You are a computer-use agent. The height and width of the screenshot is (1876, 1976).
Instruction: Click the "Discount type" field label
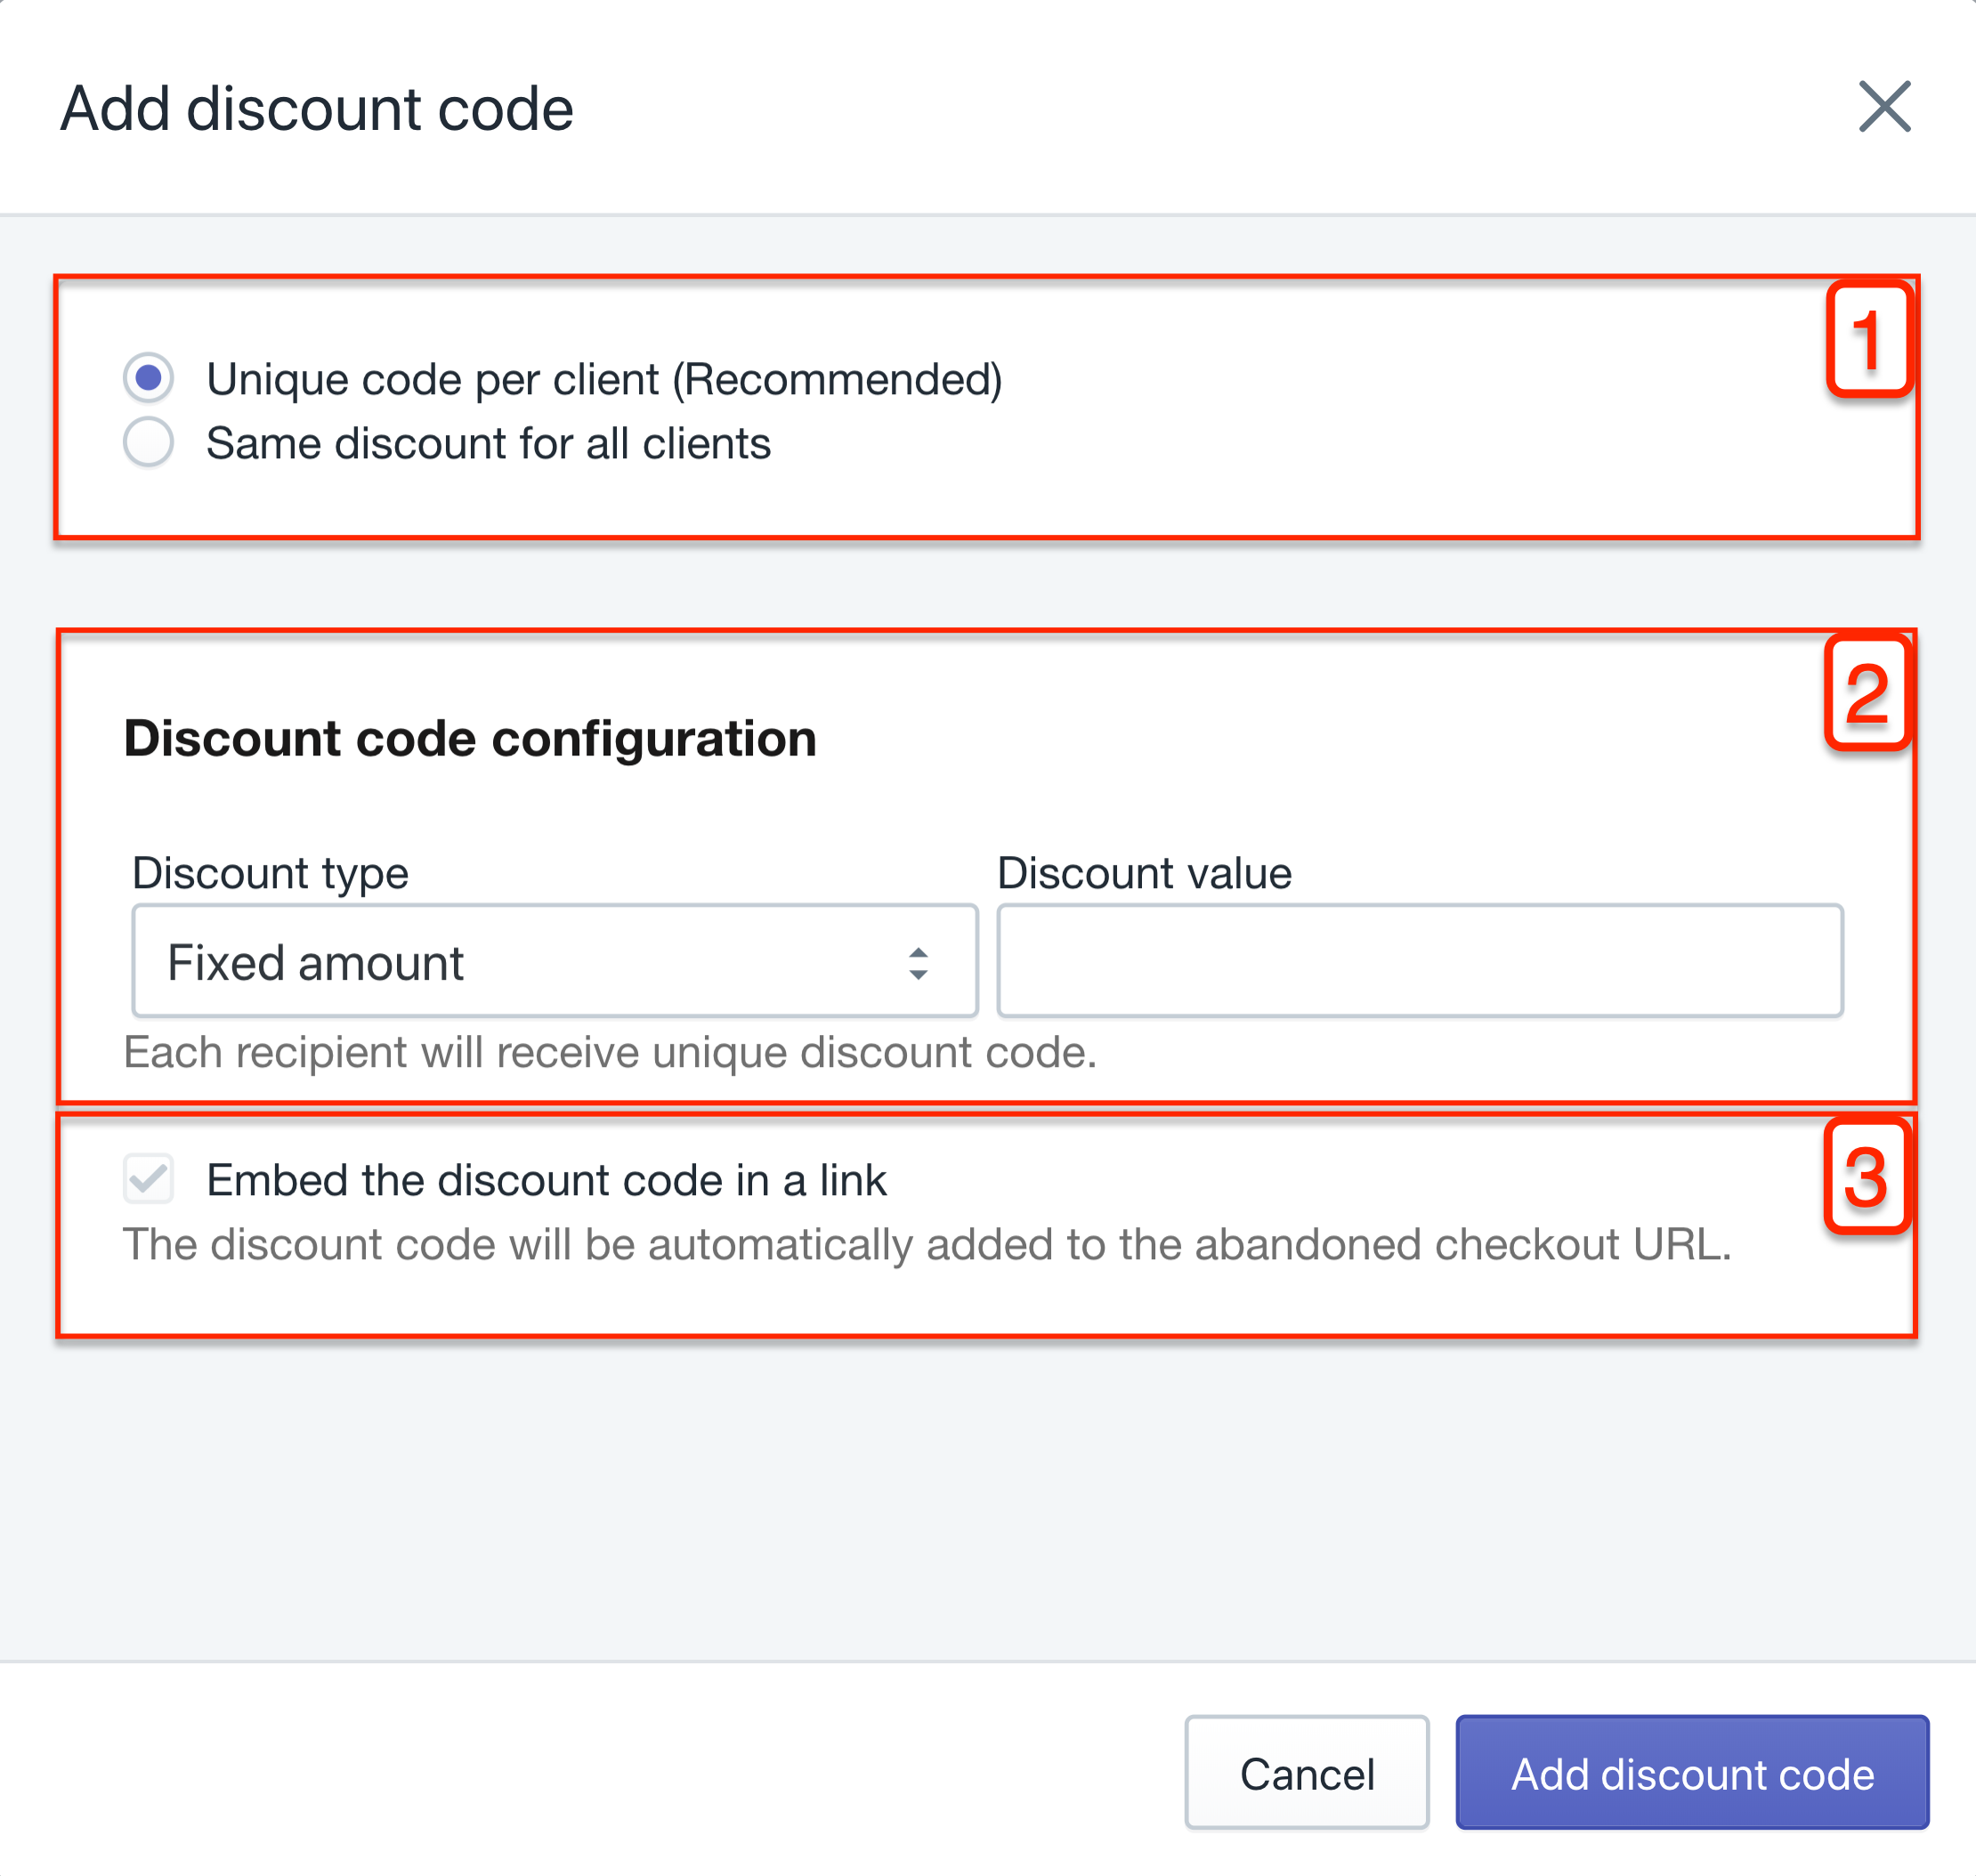(x=270, y=874)
